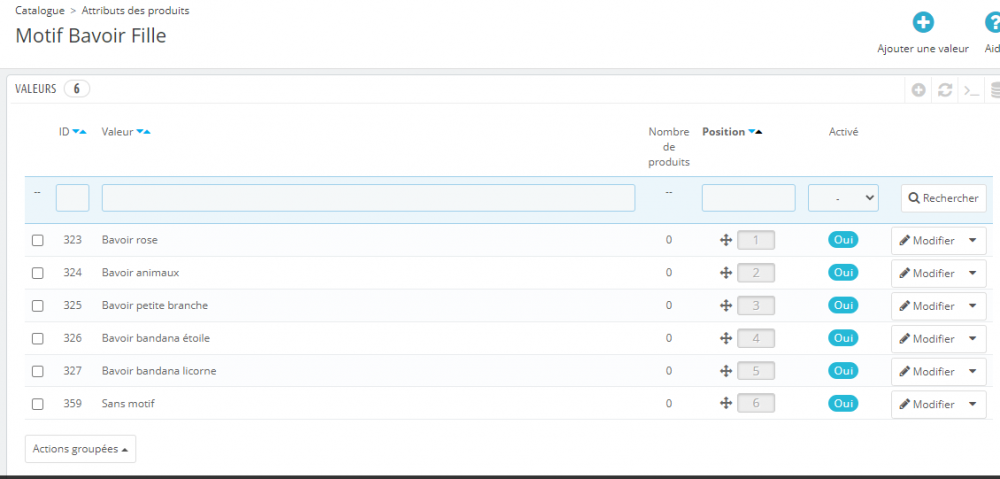Click the Rechercher button
The image size is (1000, 479).
pos(943,198)
